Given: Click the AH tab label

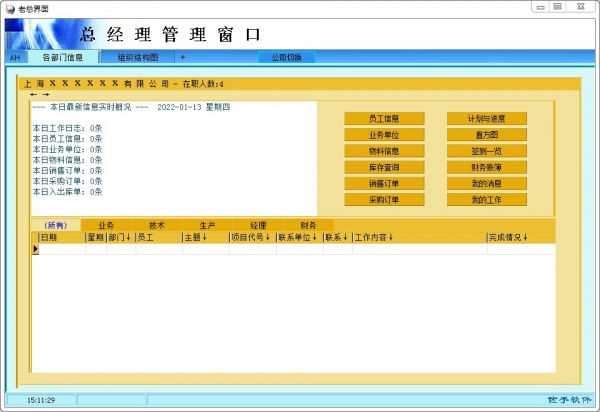Looking at the screenshot, I should tap(15, 58).
